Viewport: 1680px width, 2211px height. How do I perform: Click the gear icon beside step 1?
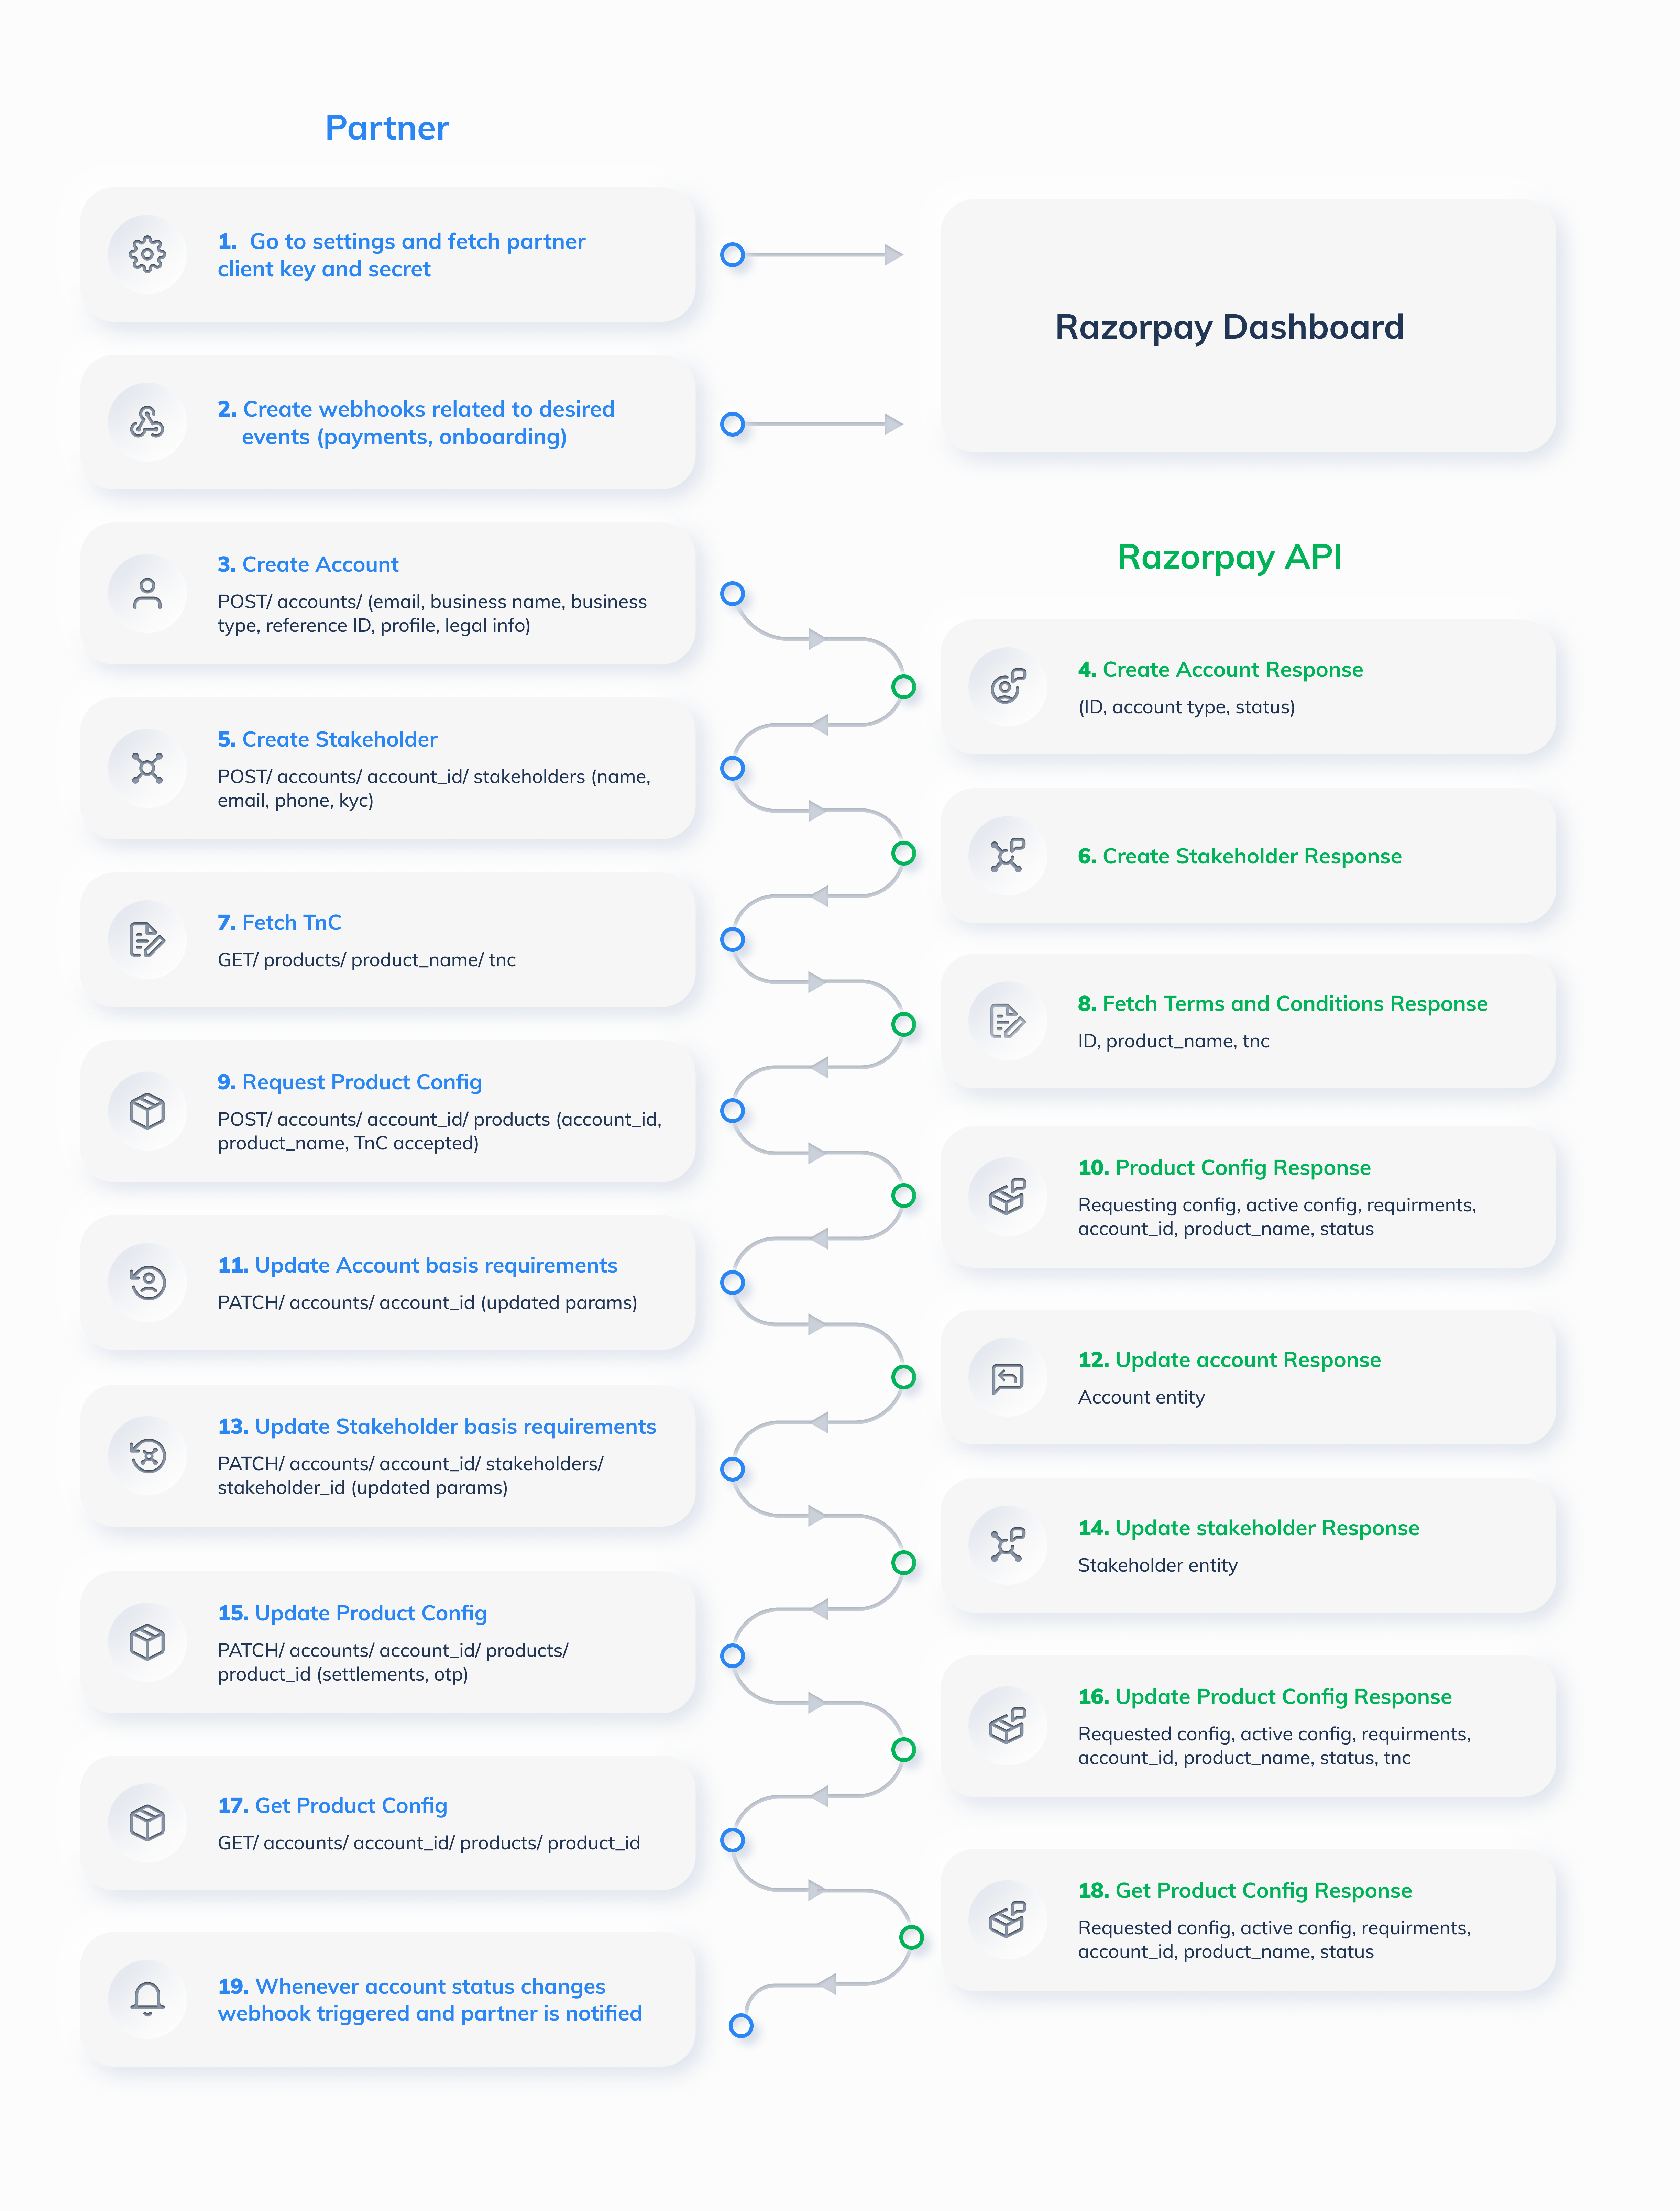(147, 254)
